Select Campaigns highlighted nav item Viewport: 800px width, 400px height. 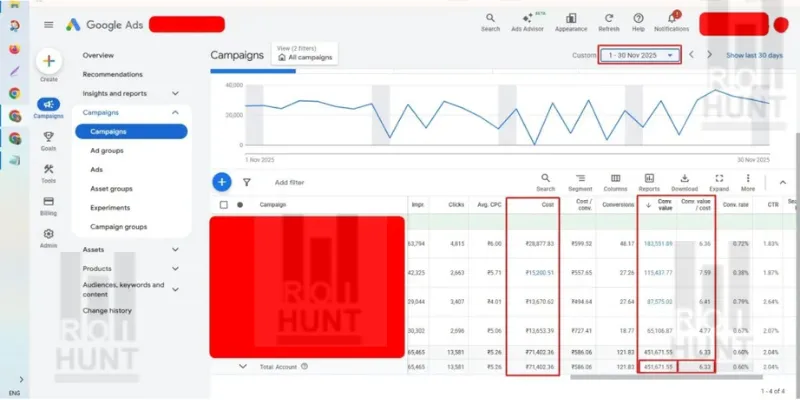tap(131, 132)
